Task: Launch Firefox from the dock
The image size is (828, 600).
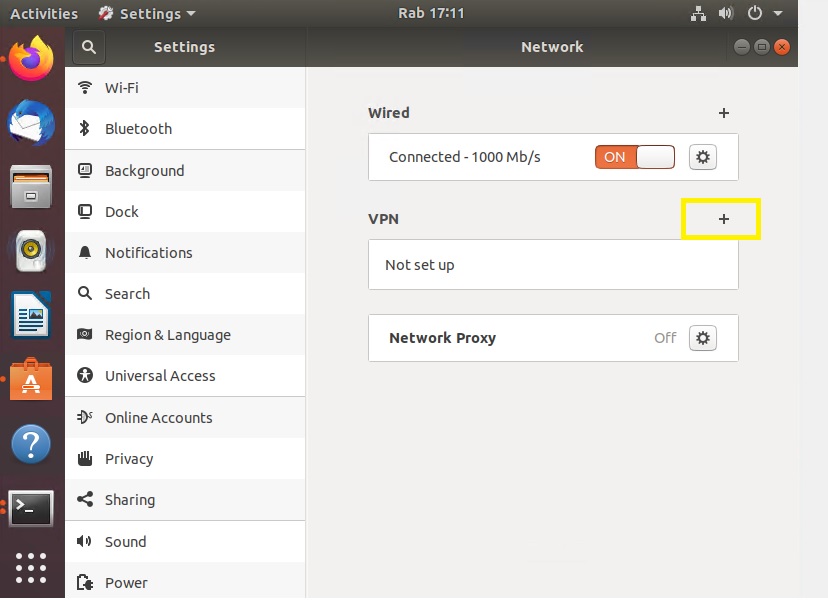Action: click(x=31, y=60)
